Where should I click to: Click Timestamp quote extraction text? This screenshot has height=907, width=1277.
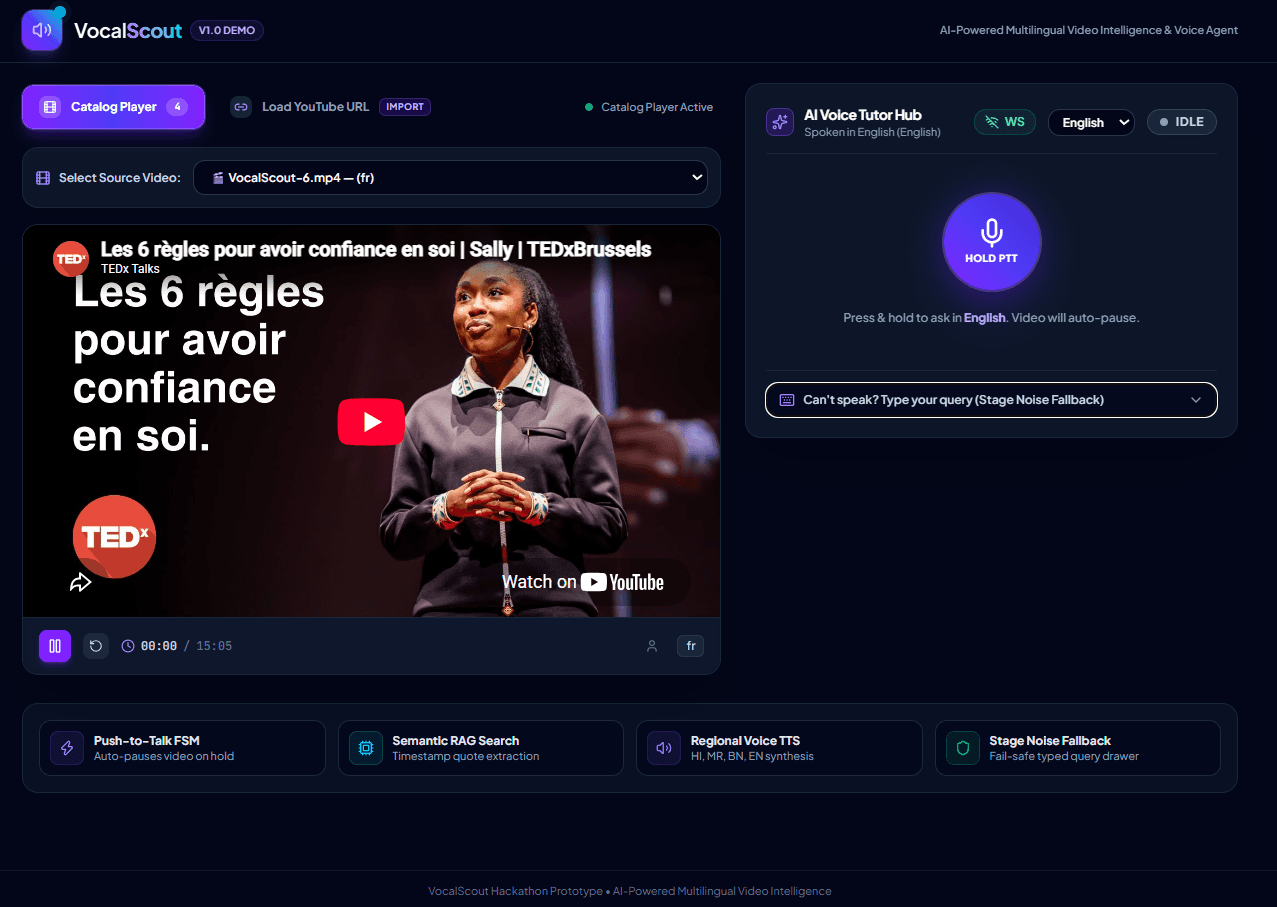[466, 757]
